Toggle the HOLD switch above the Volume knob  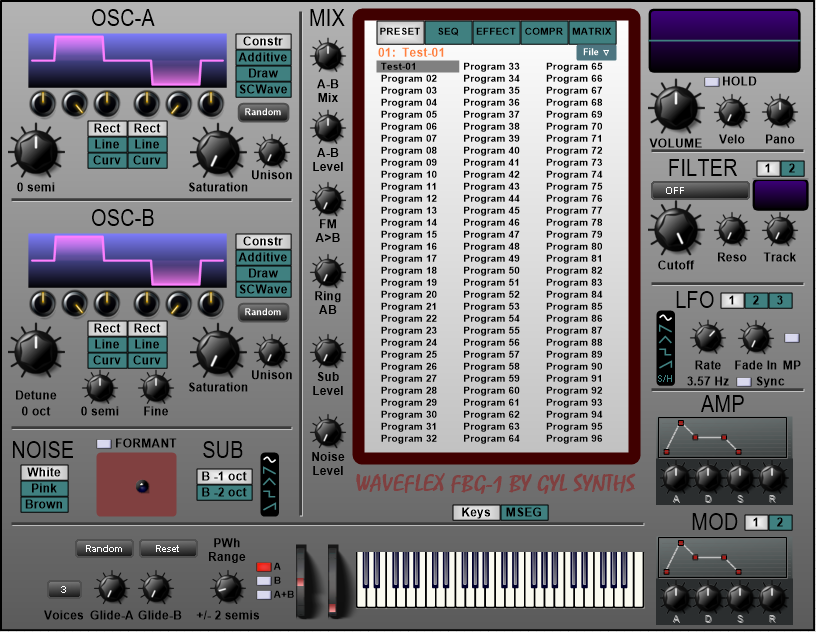pos(712,81)
